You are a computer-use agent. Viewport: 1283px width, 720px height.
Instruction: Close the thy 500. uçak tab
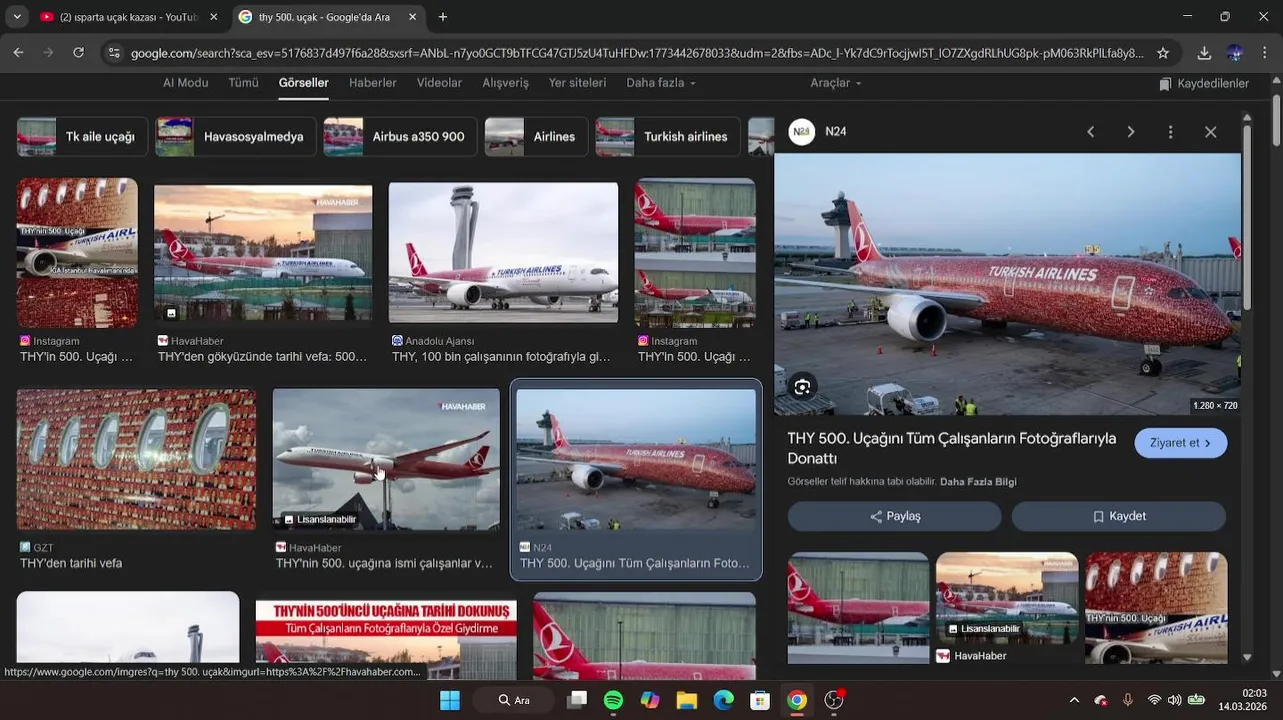click(x=413, y=17)
